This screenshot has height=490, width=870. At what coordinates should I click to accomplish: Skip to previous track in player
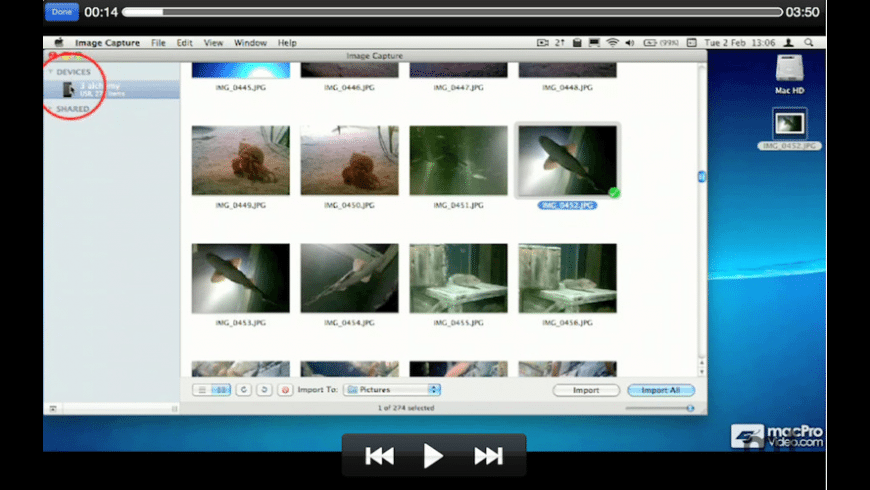(x=380, y=456)
